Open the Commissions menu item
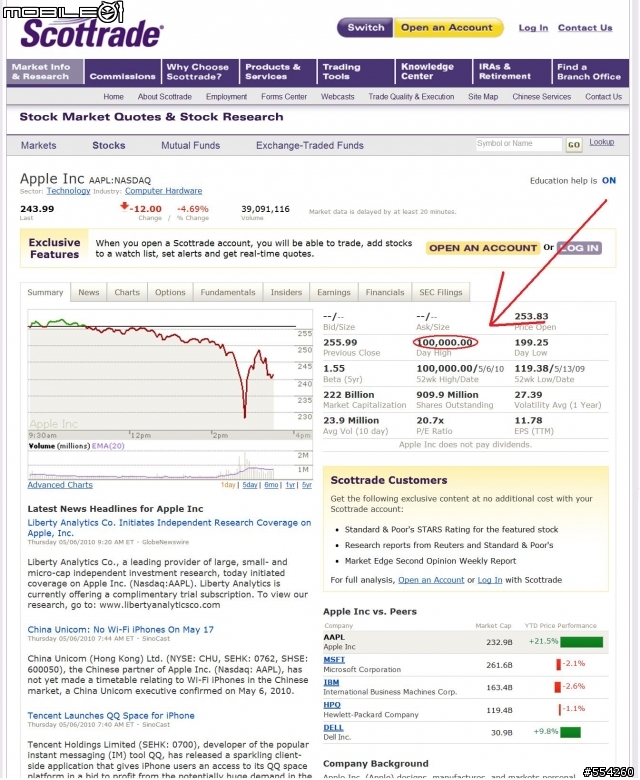Screen dimensions: 640x780 123,72
